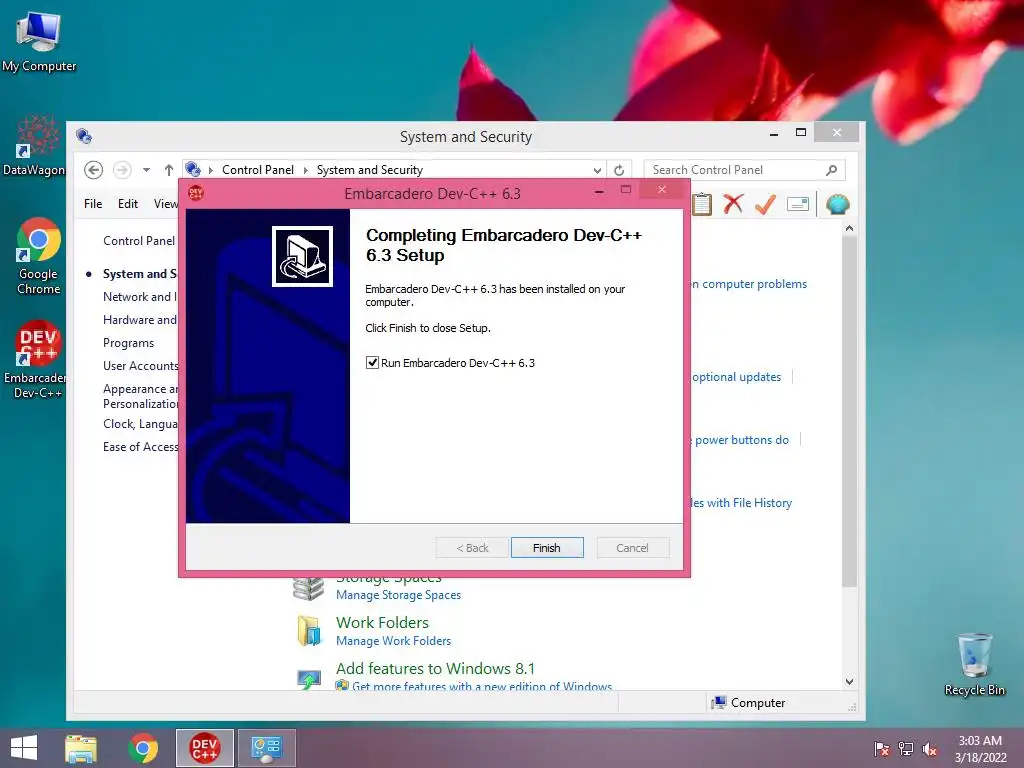Expand breadcrumb arrow after Control Panel
1024x768 pixels.
coord(305,170)
